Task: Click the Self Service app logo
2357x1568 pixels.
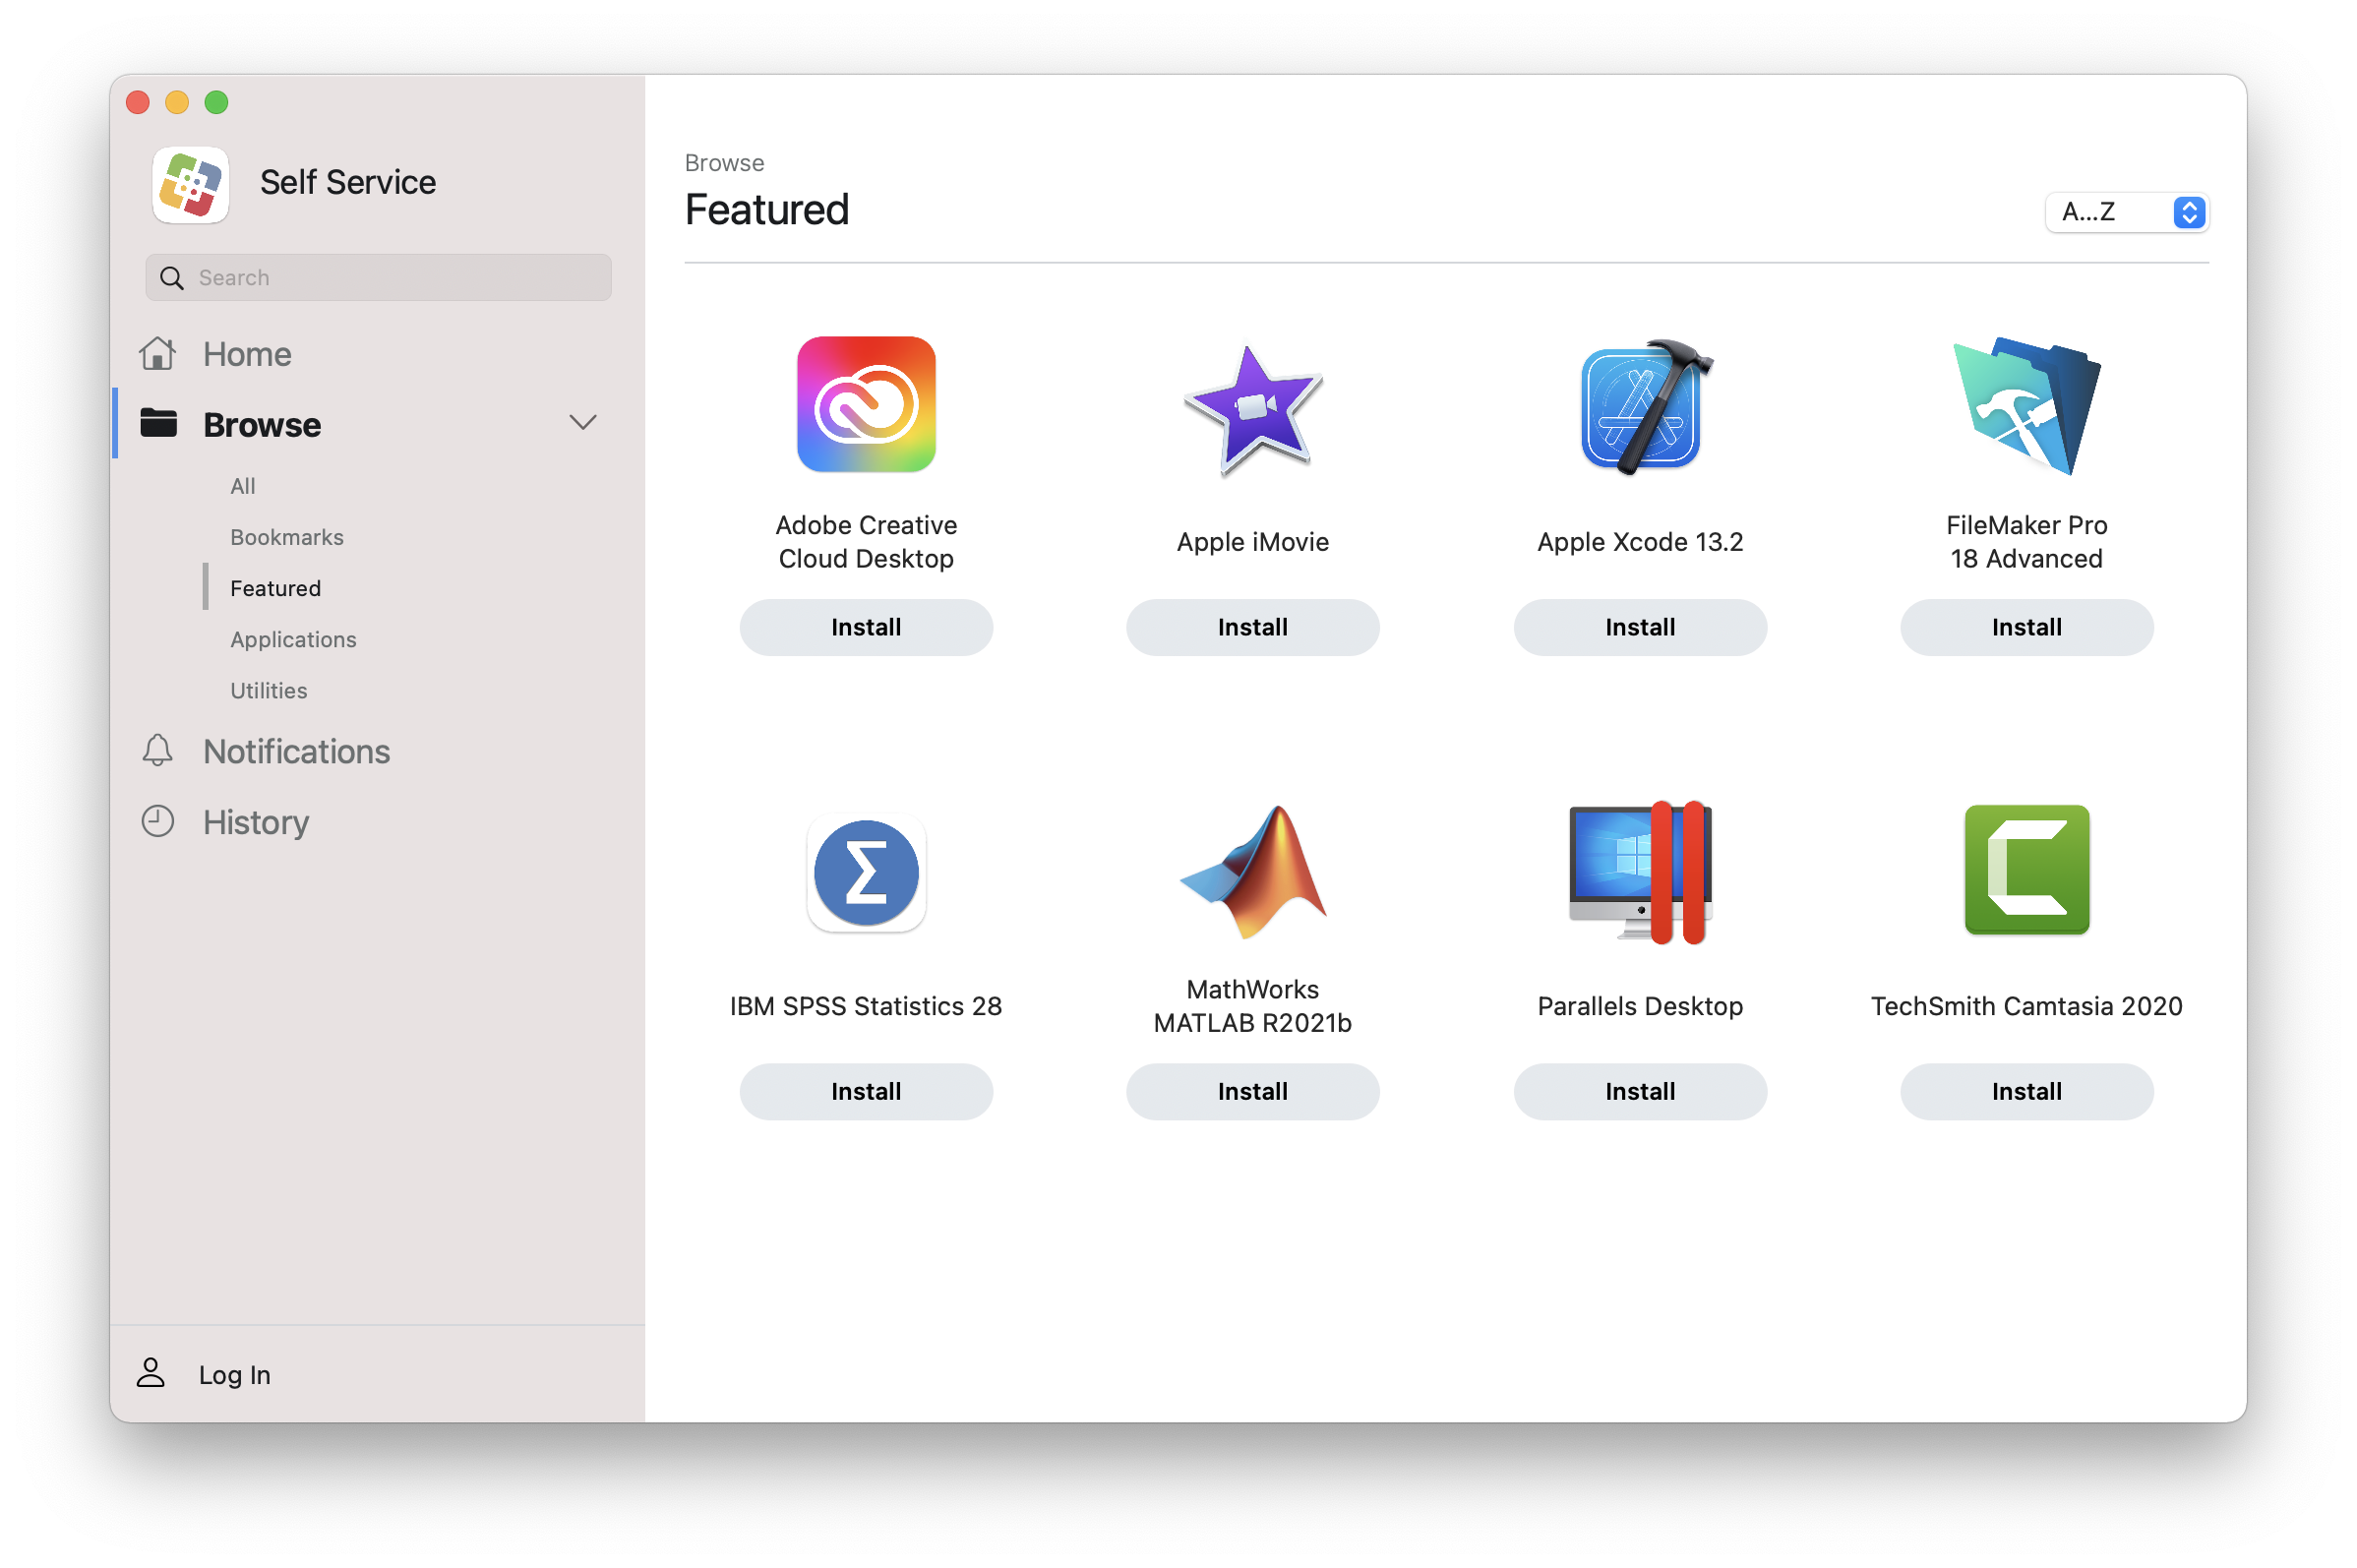Action: click(x=190, y=184)
